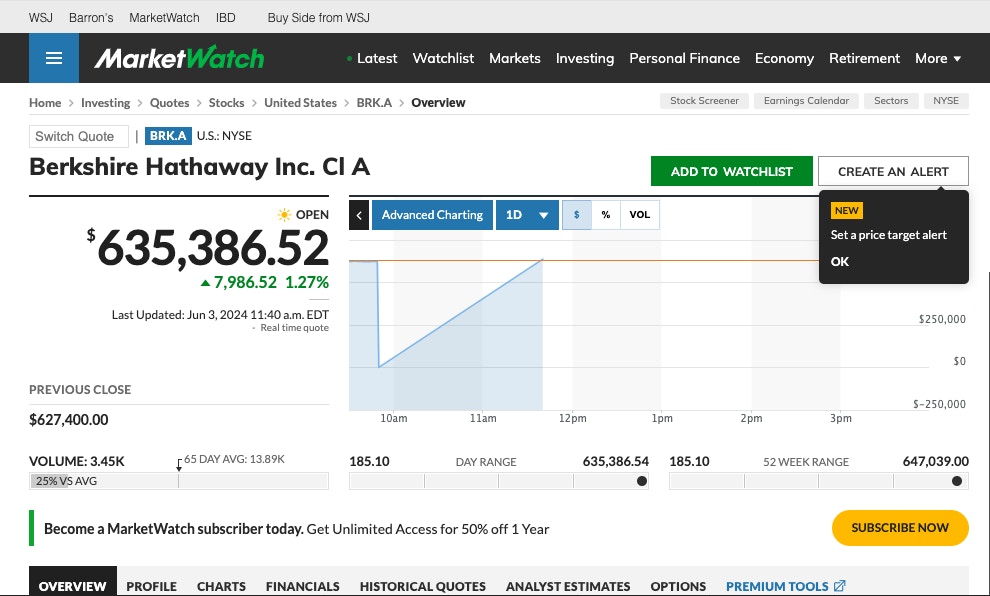This screenshot has height=596, width=990.
Task: Click the MarketWatch logo
Action: [x=180, y=58]
